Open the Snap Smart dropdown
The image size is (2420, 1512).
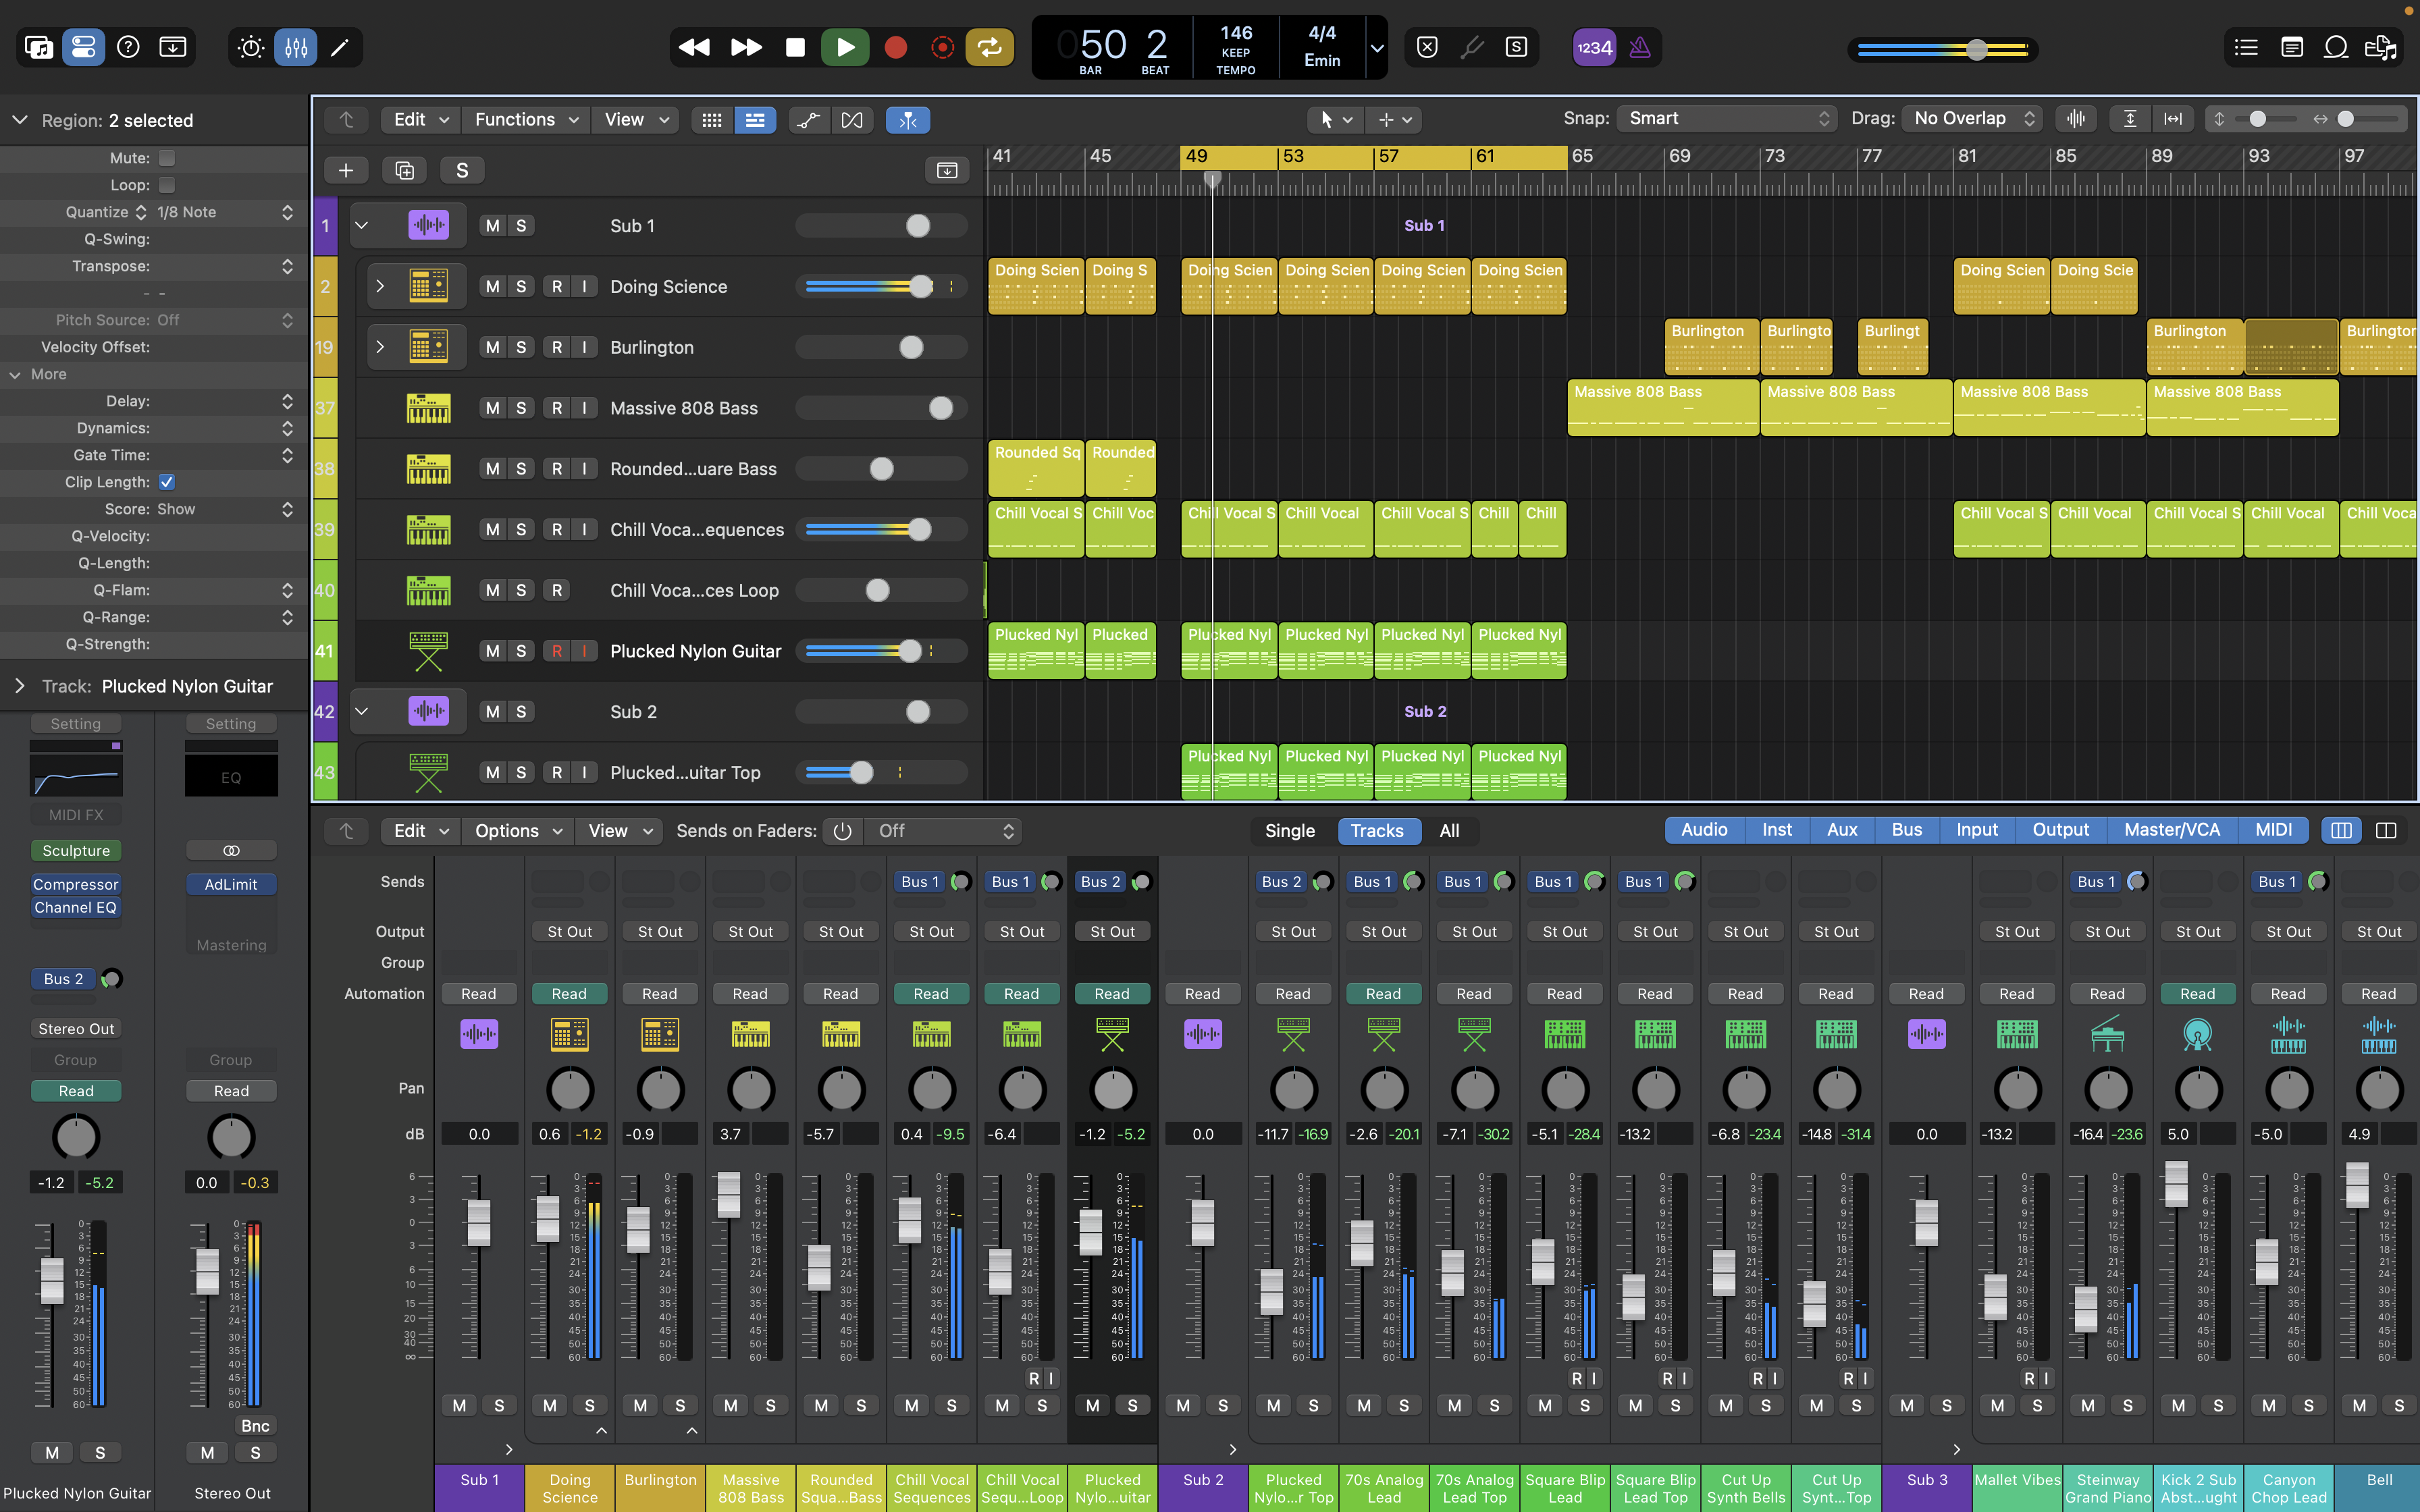1727,119
